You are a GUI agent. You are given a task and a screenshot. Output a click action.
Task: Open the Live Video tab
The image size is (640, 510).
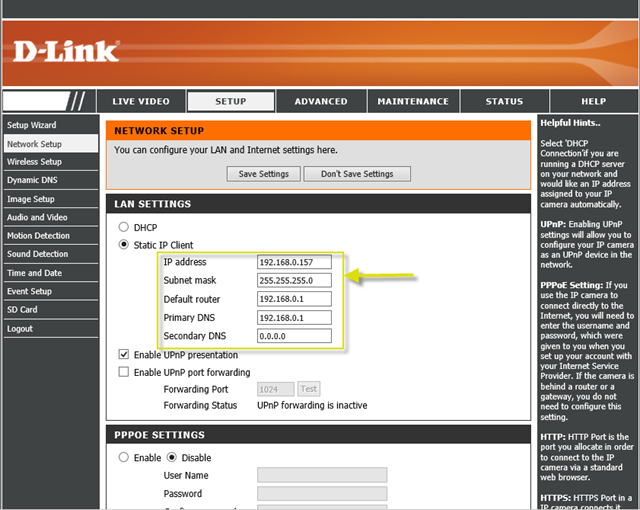[x=141, y=101]
